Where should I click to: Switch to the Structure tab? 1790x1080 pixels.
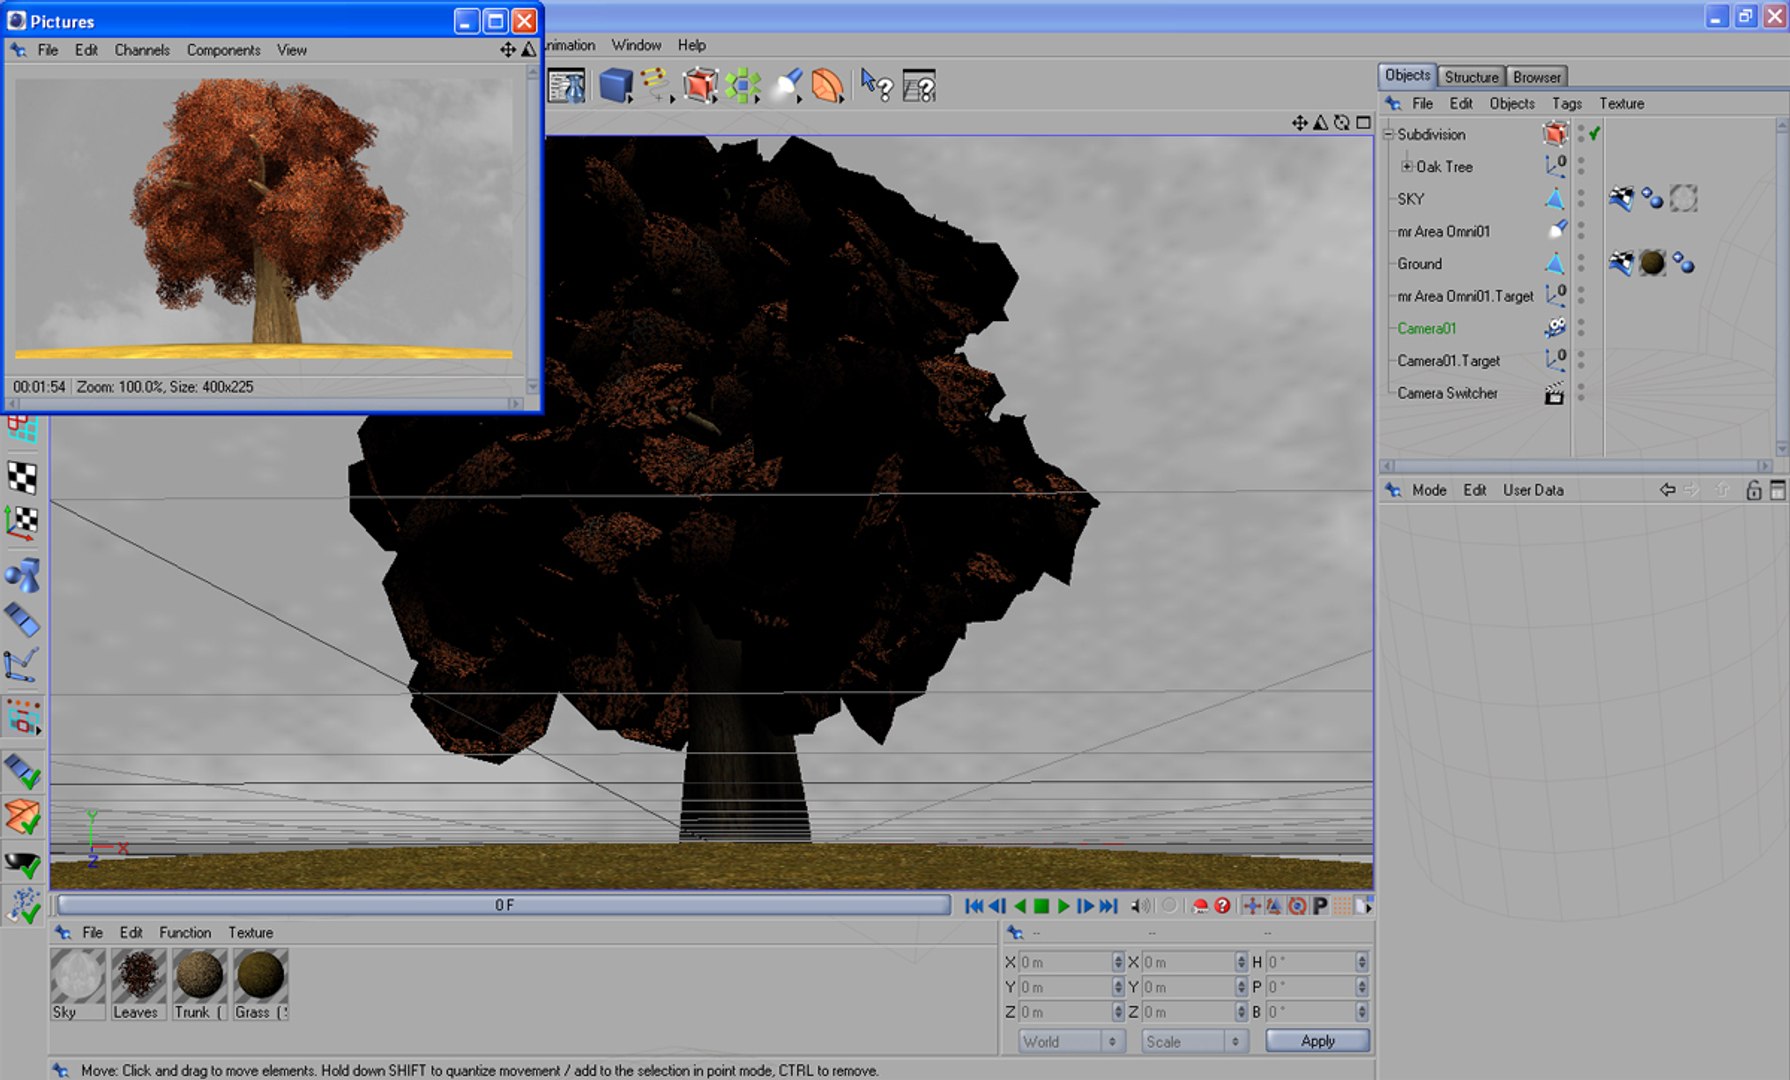pyautogui.click(x=1471, y=77)
